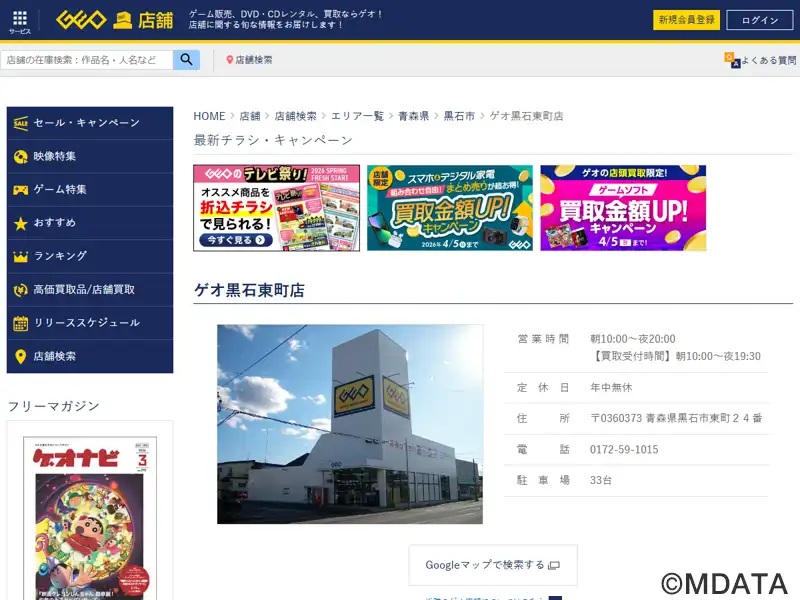The width and height of the screenshot is (800, 600).
Task: Open FAQ icon よくある質問
Action: [732, 60]
